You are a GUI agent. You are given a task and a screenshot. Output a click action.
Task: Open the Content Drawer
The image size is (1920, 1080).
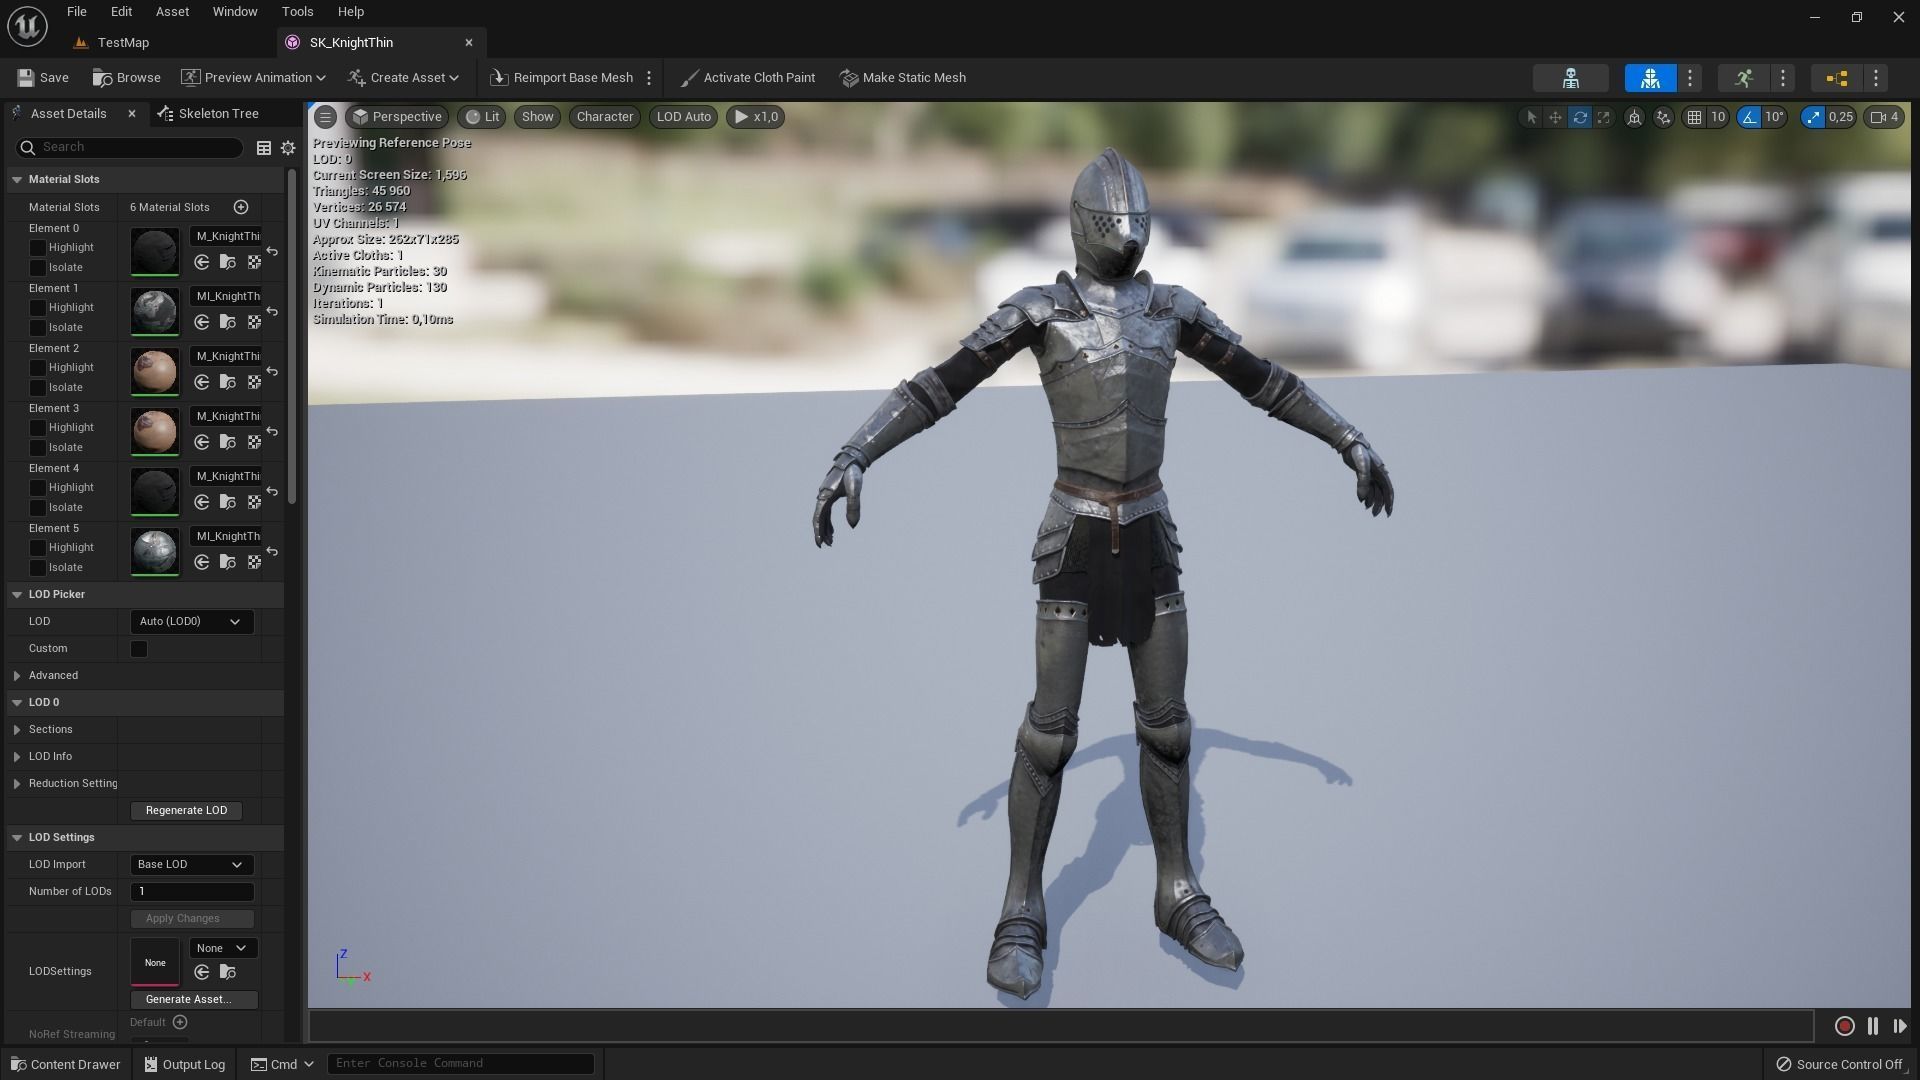(x=66, y=1065)
